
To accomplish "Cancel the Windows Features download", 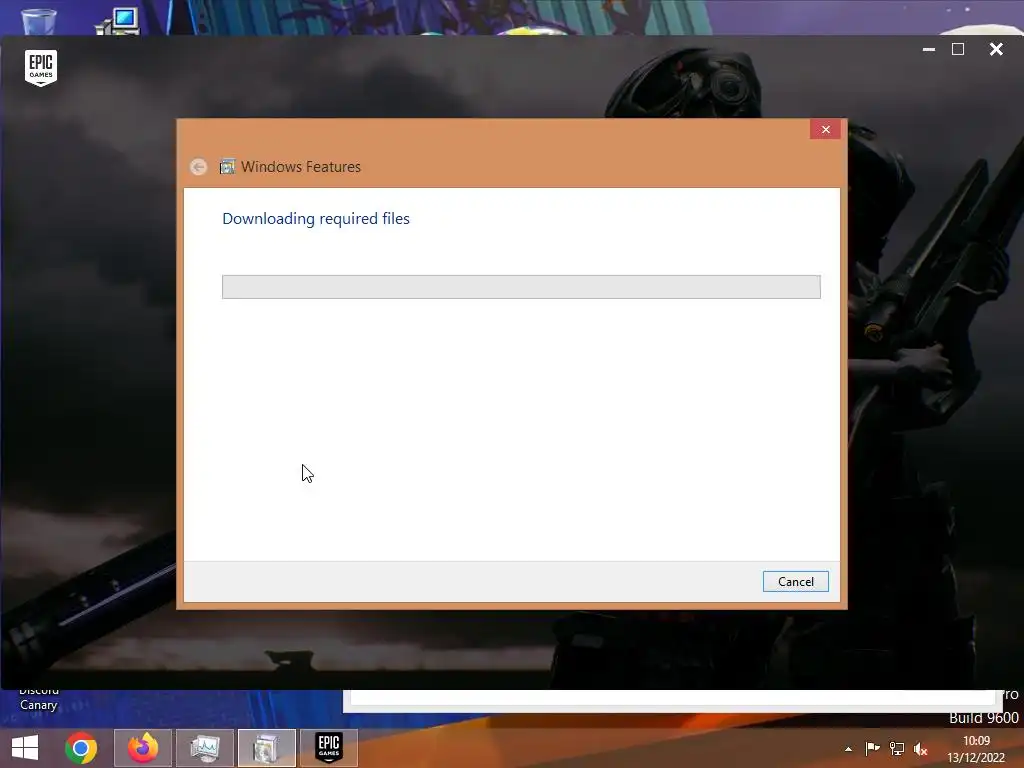I will tap(795, 581).
